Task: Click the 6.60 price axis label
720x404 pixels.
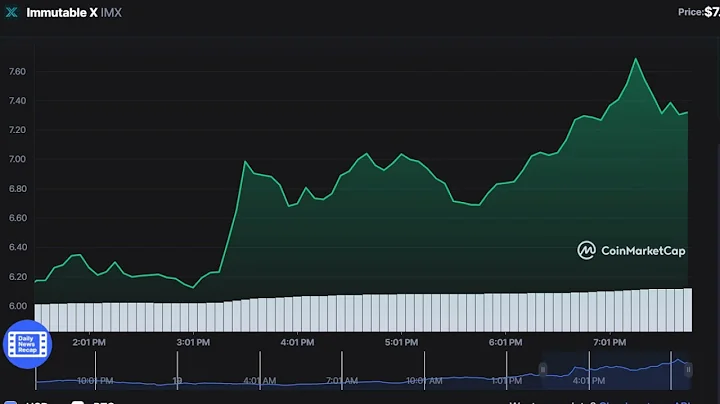Action: tap(17, 218)
